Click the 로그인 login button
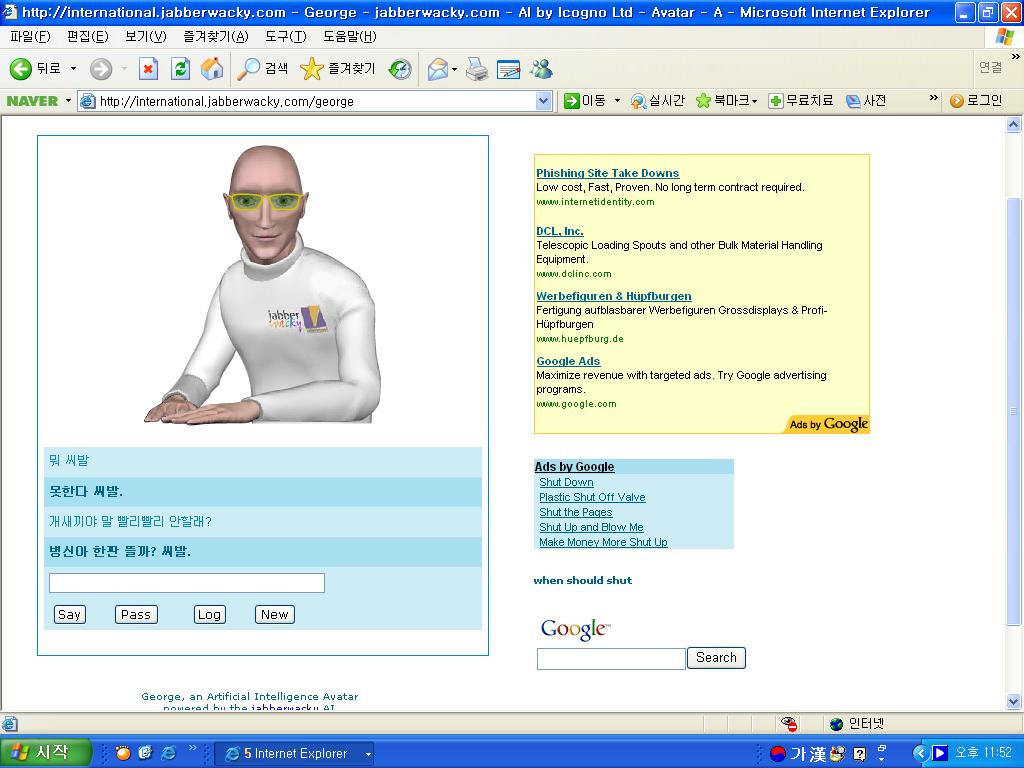 tap(976, 101)
